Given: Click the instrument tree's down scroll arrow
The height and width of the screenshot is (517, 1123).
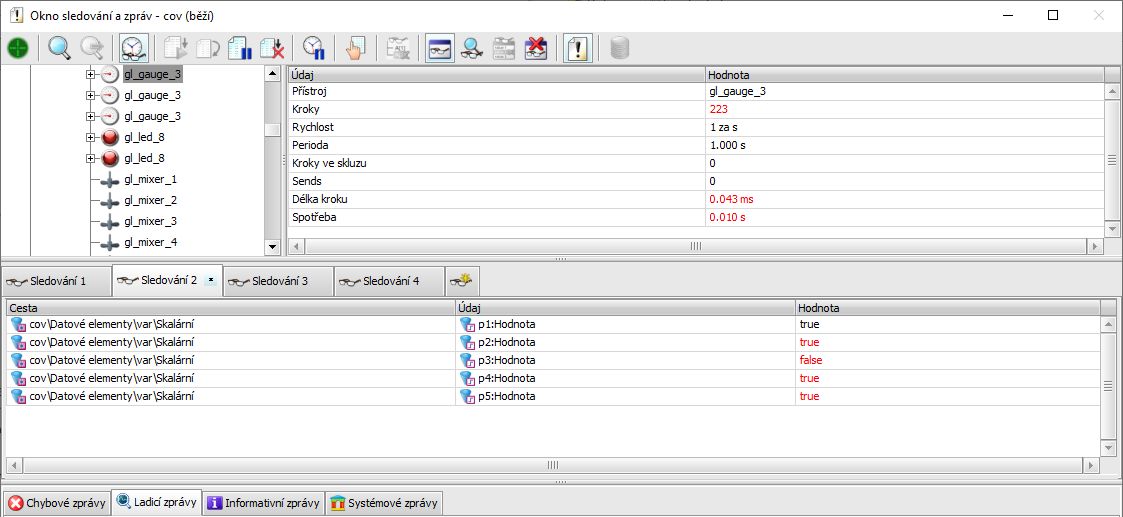Looking at the screenshot, I should click(x=272, y=246).
